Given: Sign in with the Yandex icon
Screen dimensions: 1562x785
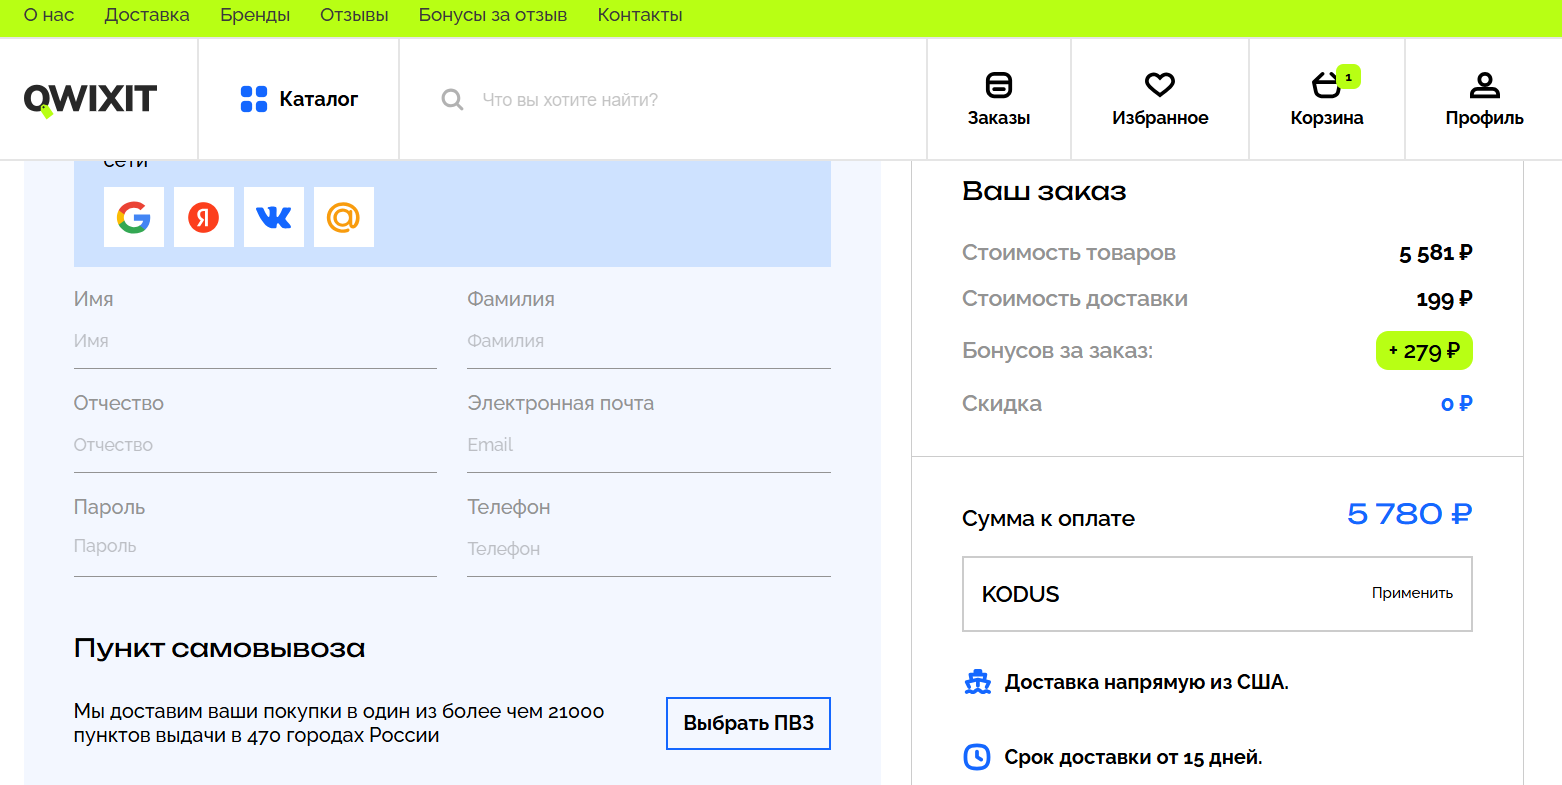Looking at the screenshot, I should [204, 217].
